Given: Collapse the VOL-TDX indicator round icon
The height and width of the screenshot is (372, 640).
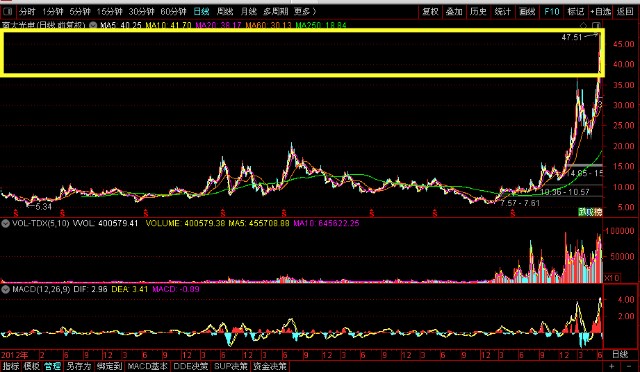Looking at the screenshot, I should [x=5, y=223].
